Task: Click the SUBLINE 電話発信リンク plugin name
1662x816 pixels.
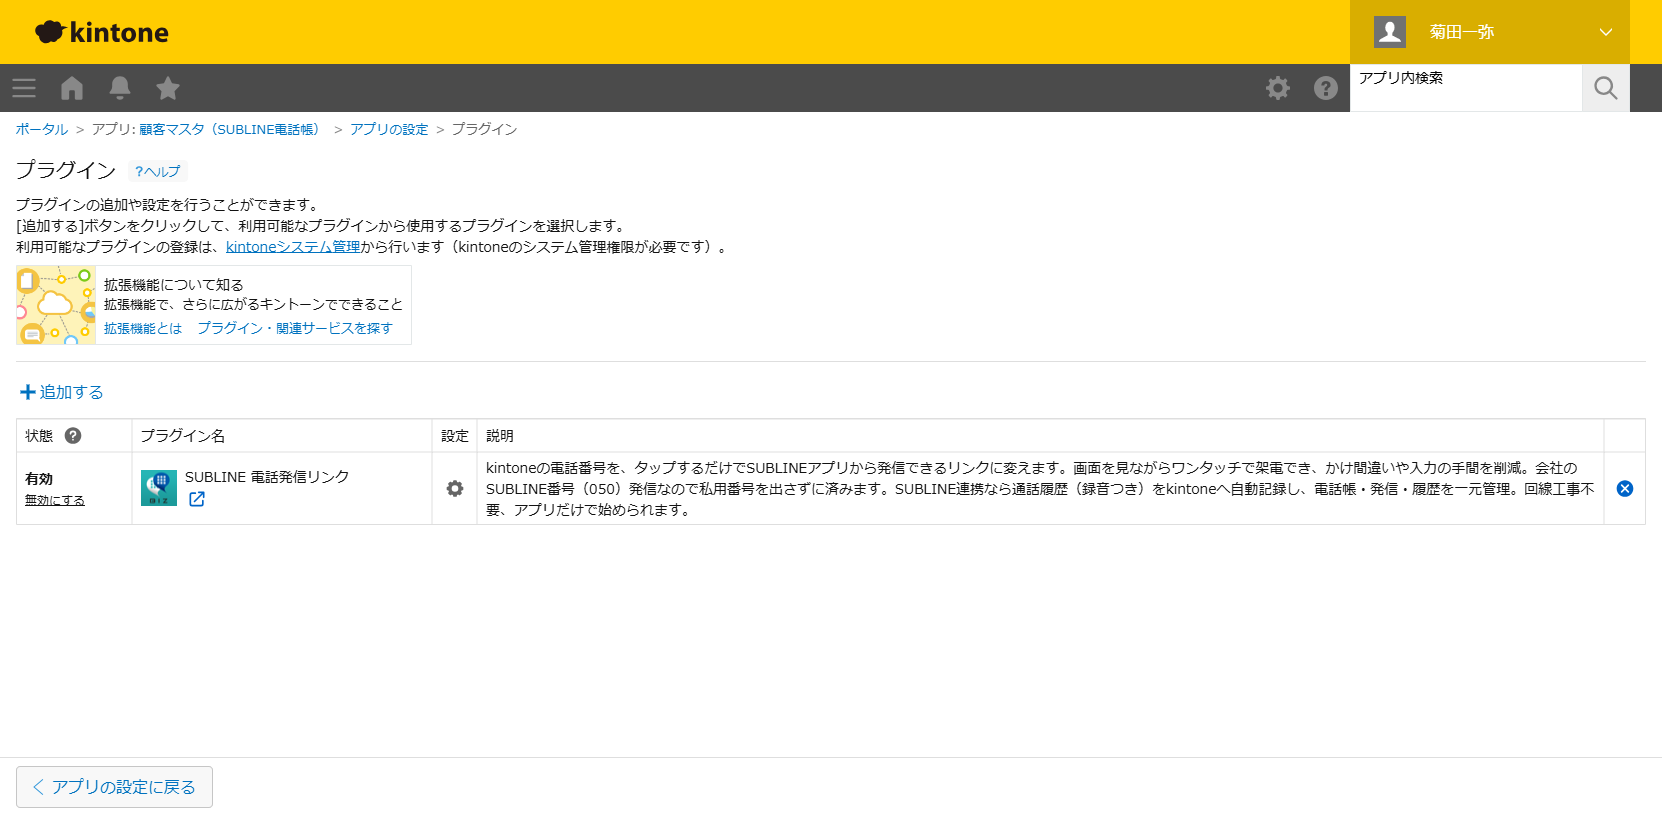Action: [267, 477]
